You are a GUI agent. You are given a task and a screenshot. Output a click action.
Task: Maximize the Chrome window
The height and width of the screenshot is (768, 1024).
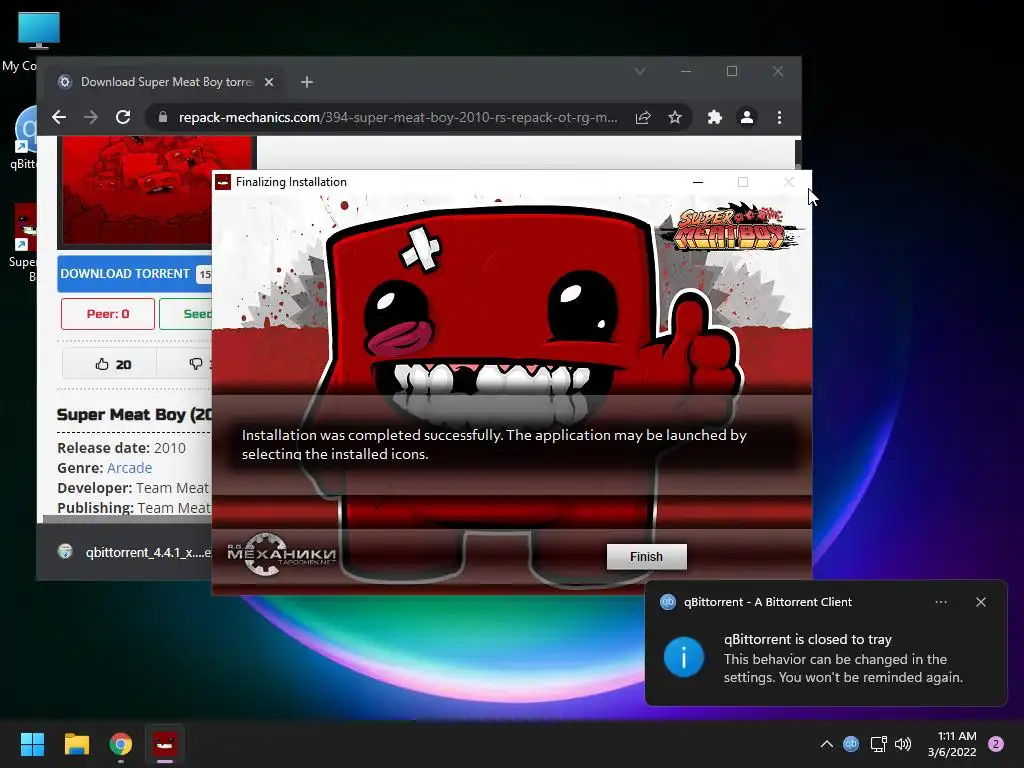tap(732, 71)
